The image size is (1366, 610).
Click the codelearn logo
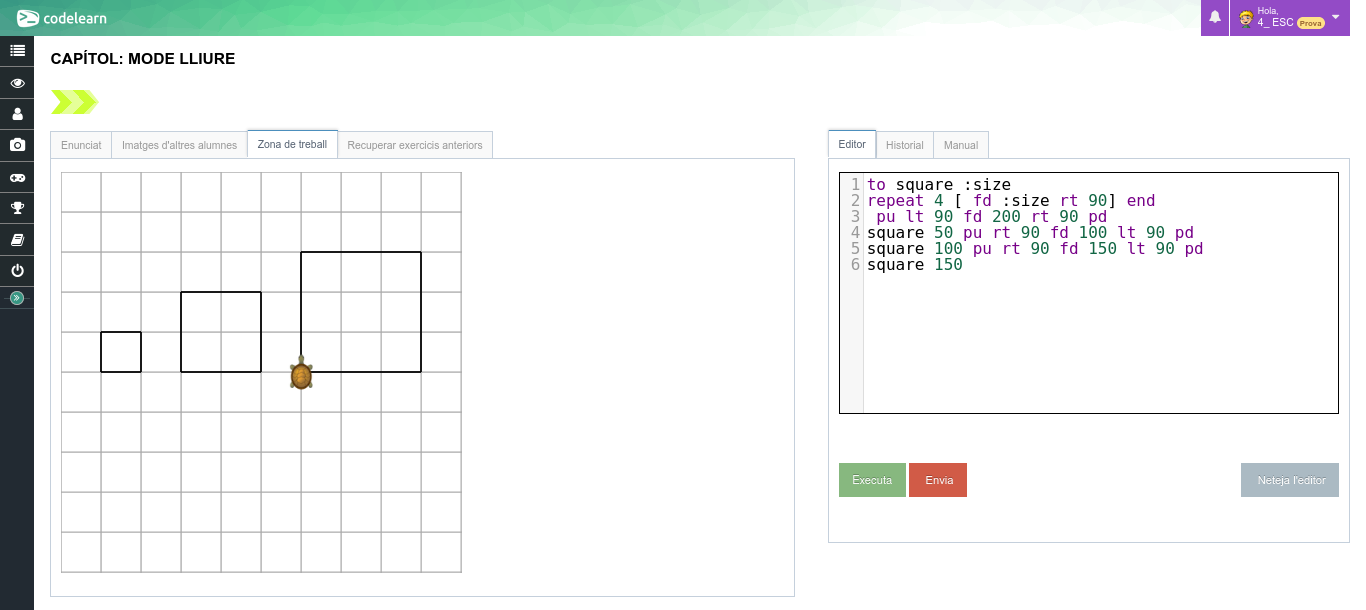pos(62,18)
